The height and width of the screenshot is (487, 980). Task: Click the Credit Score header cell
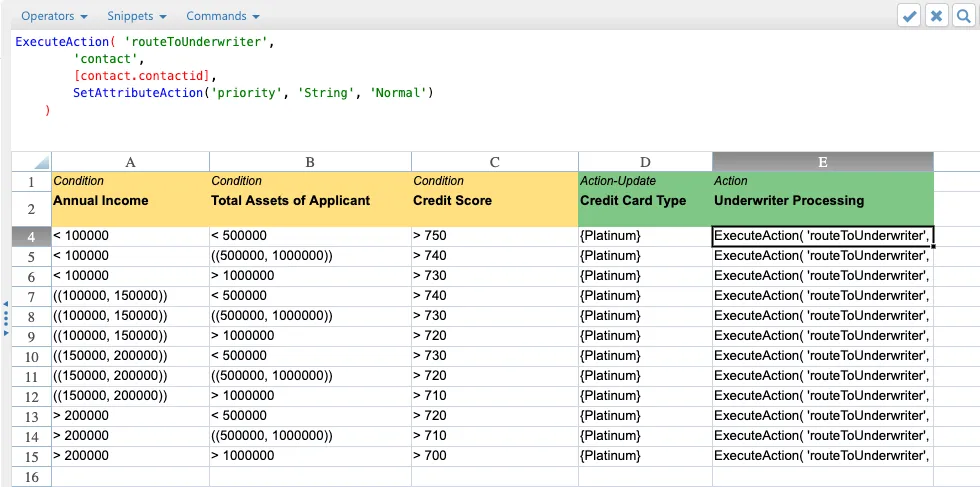click(x=494, y=209)
